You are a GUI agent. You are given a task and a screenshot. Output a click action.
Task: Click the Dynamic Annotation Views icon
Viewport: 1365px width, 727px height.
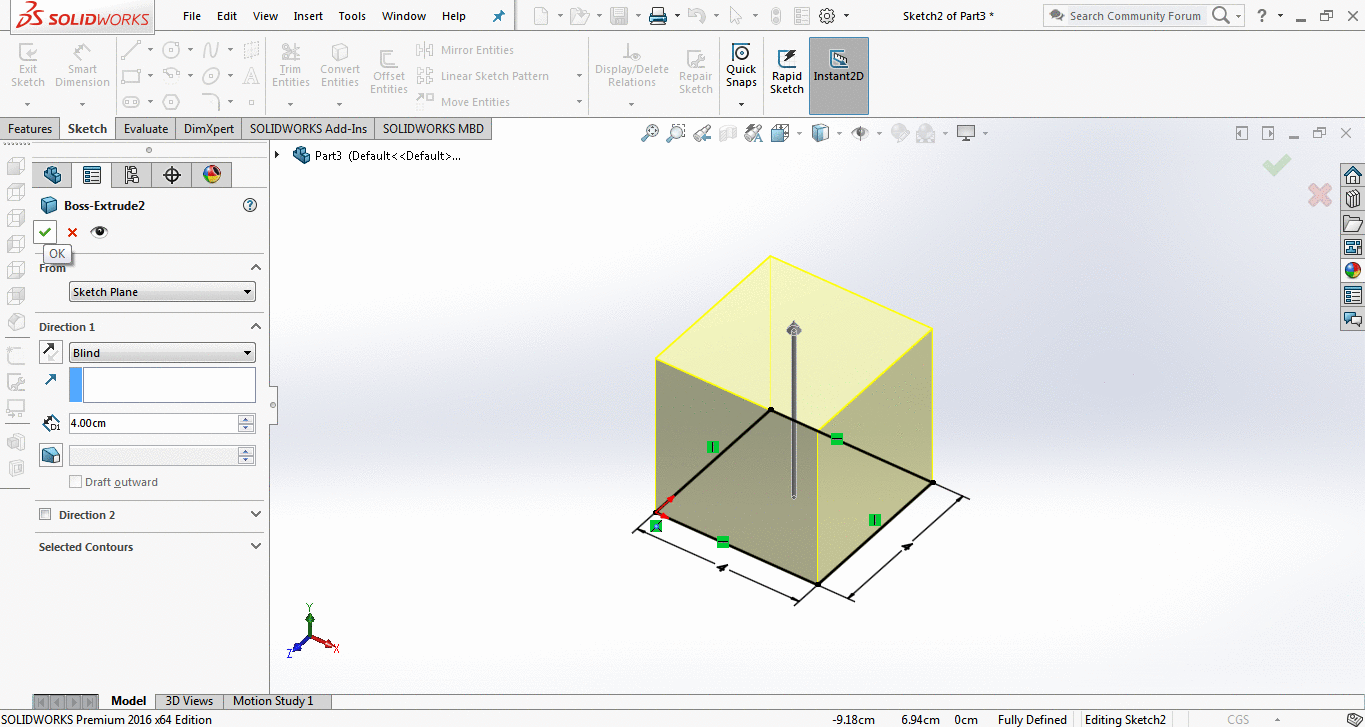754,133
